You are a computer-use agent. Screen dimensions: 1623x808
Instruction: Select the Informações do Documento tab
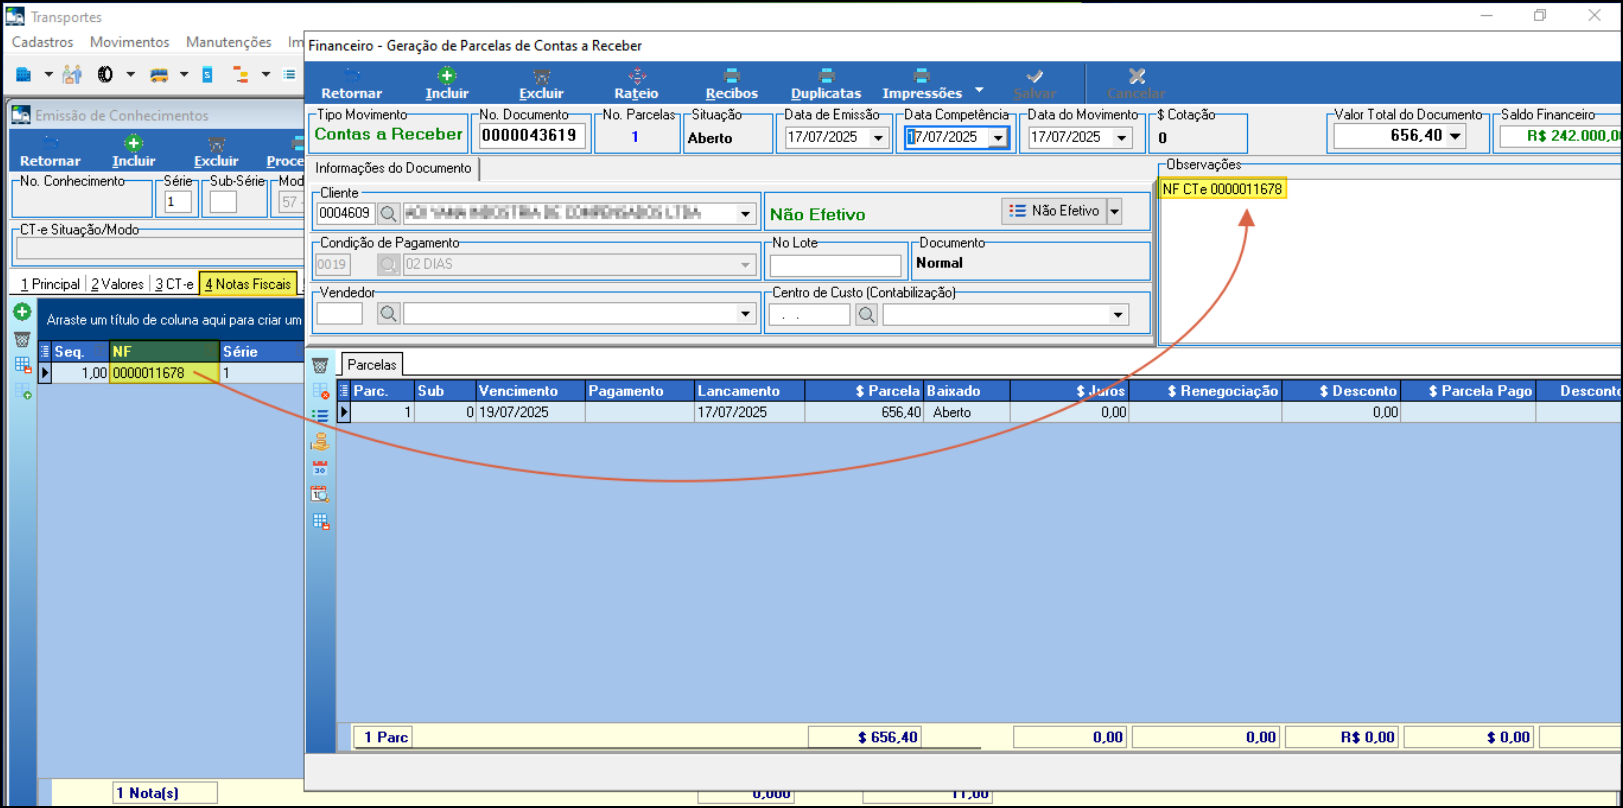click(393, 168)
